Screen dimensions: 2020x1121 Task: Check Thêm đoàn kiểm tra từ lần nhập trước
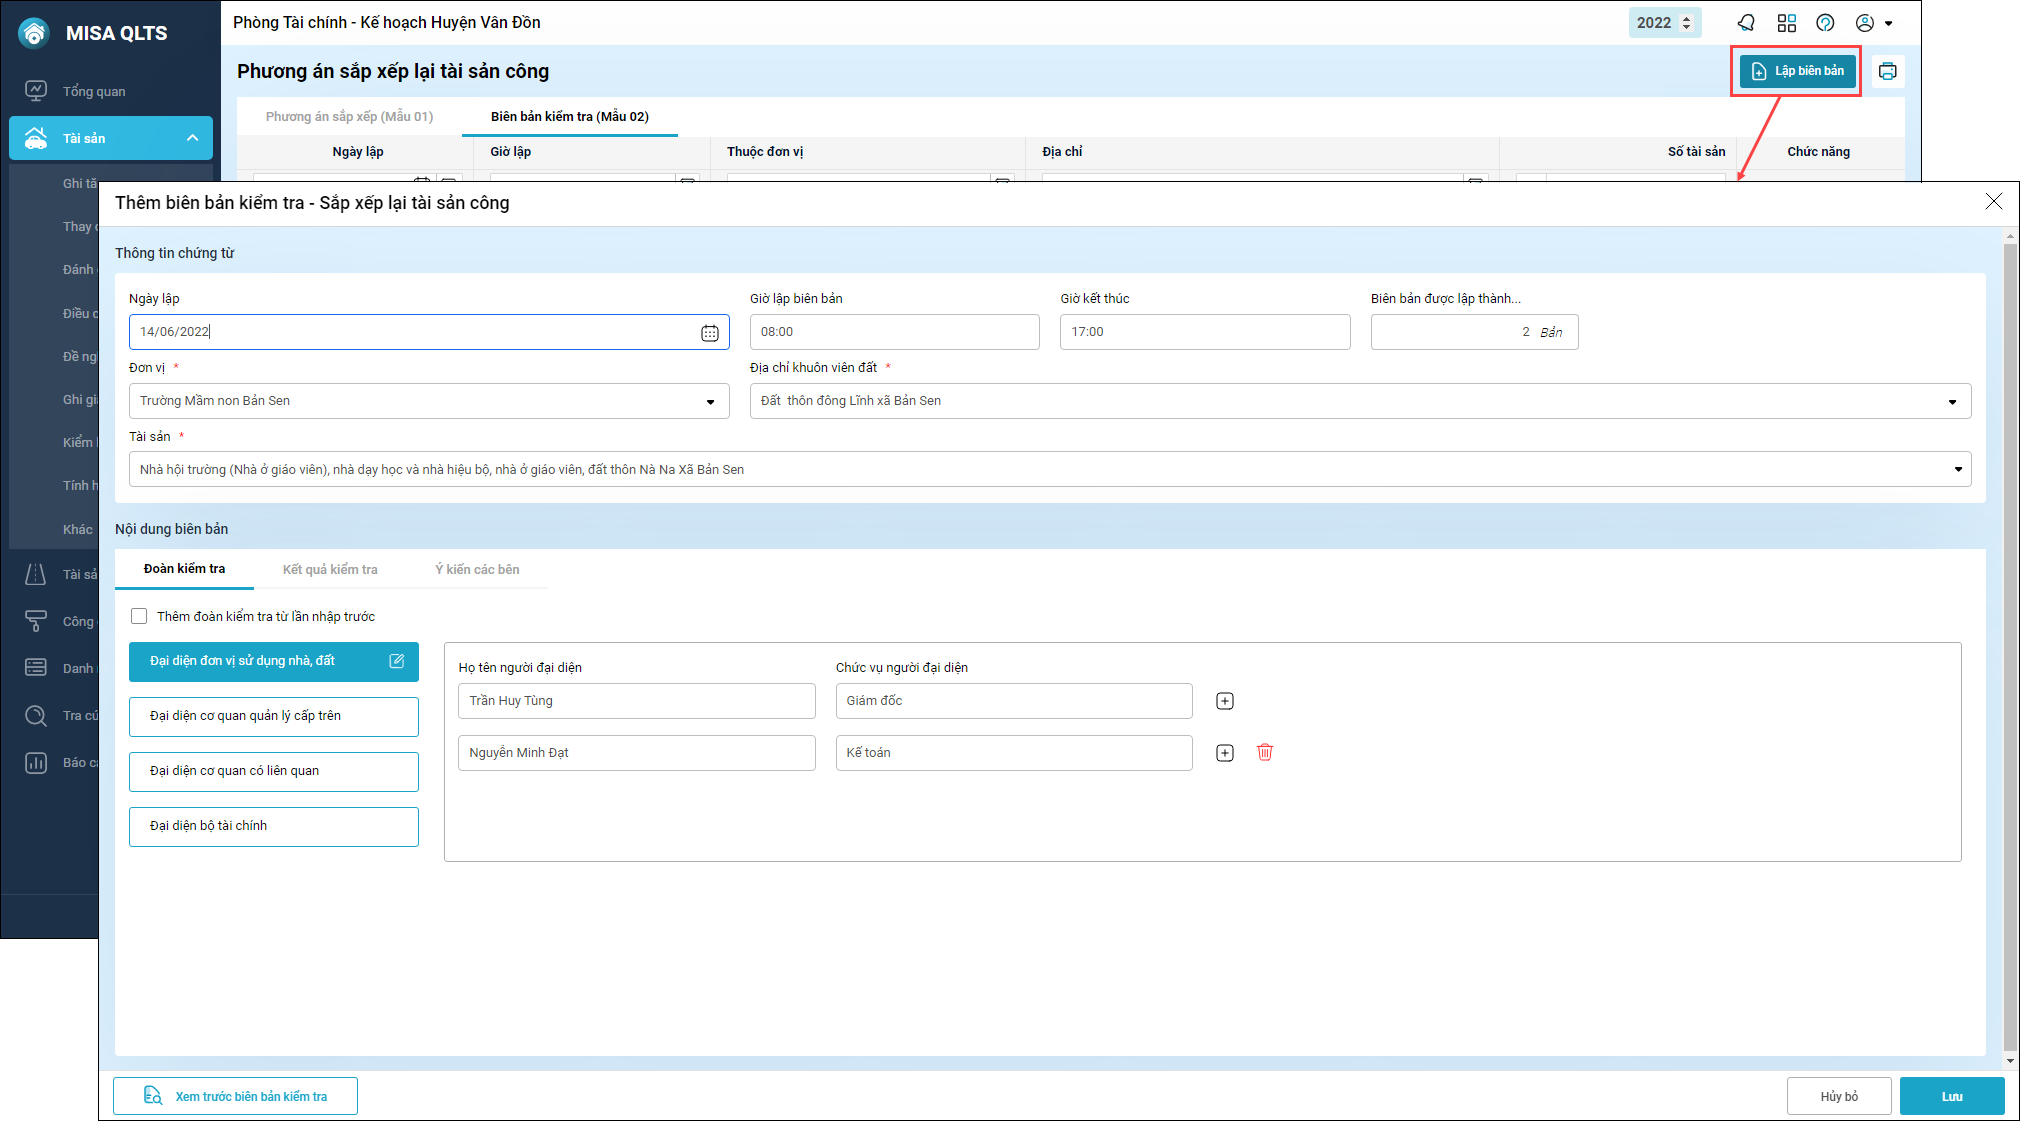coord(139,617)
